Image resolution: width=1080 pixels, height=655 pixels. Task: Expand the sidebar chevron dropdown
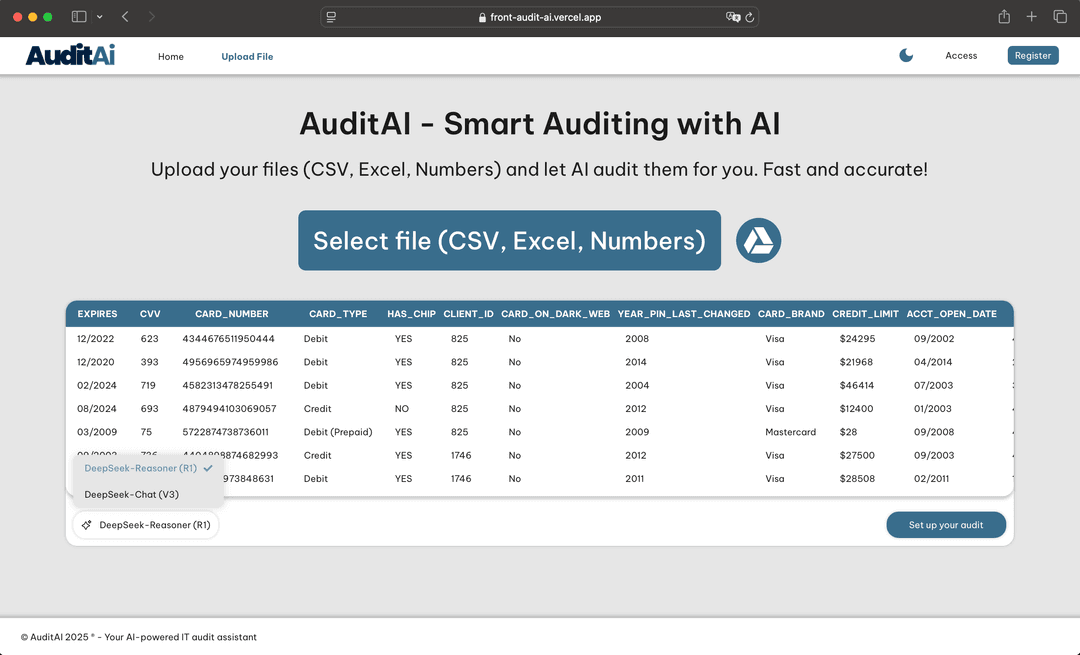pyautogui.click(x=99, y=17)
